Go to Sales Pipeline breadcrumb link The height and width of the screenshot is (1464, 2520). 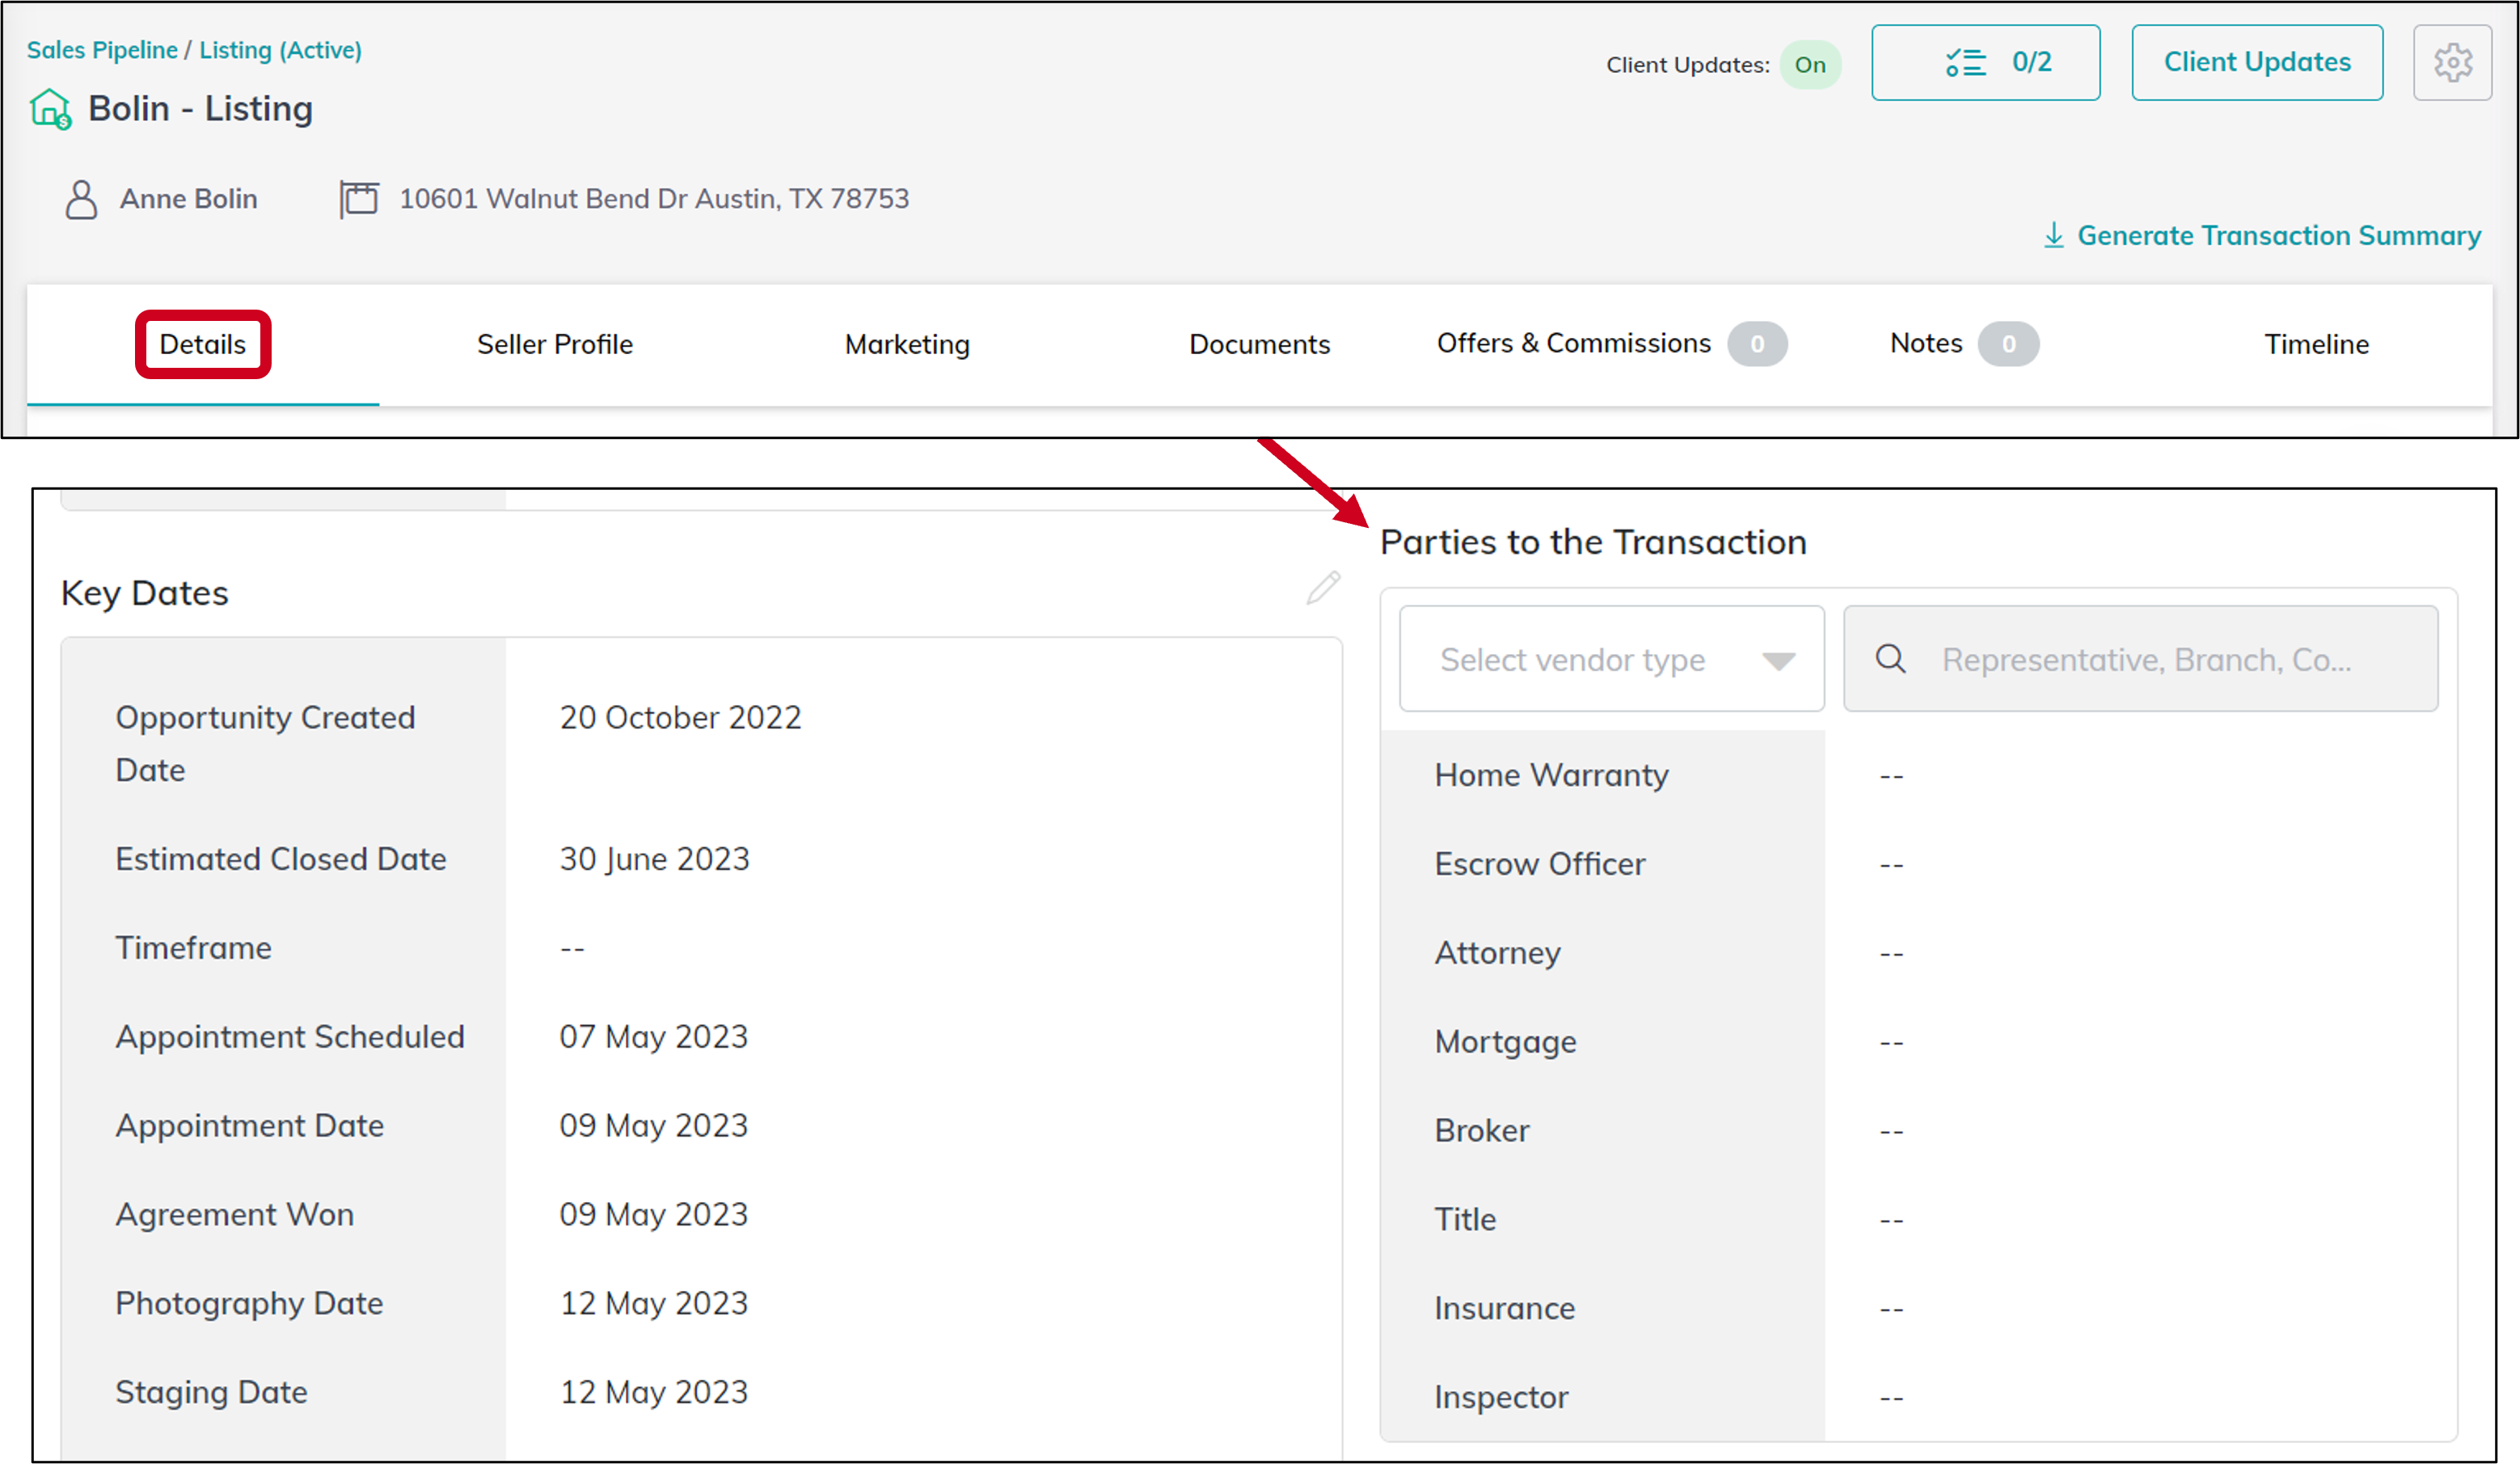(102, 50)
